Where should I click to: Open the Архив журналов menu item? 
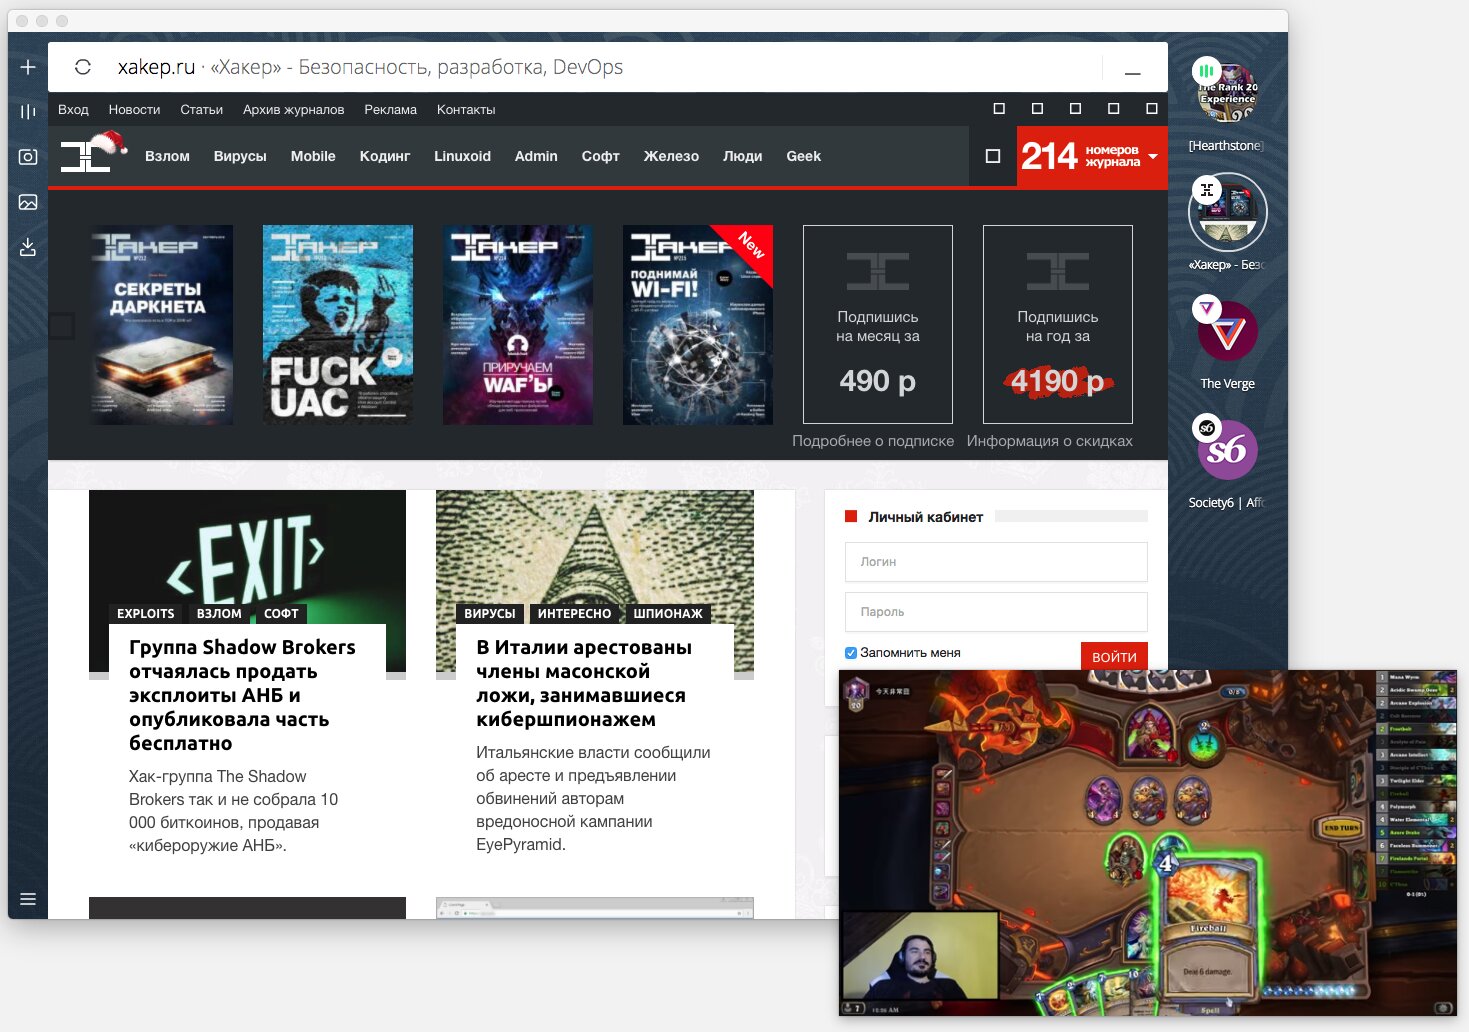[x=293, y=110]
